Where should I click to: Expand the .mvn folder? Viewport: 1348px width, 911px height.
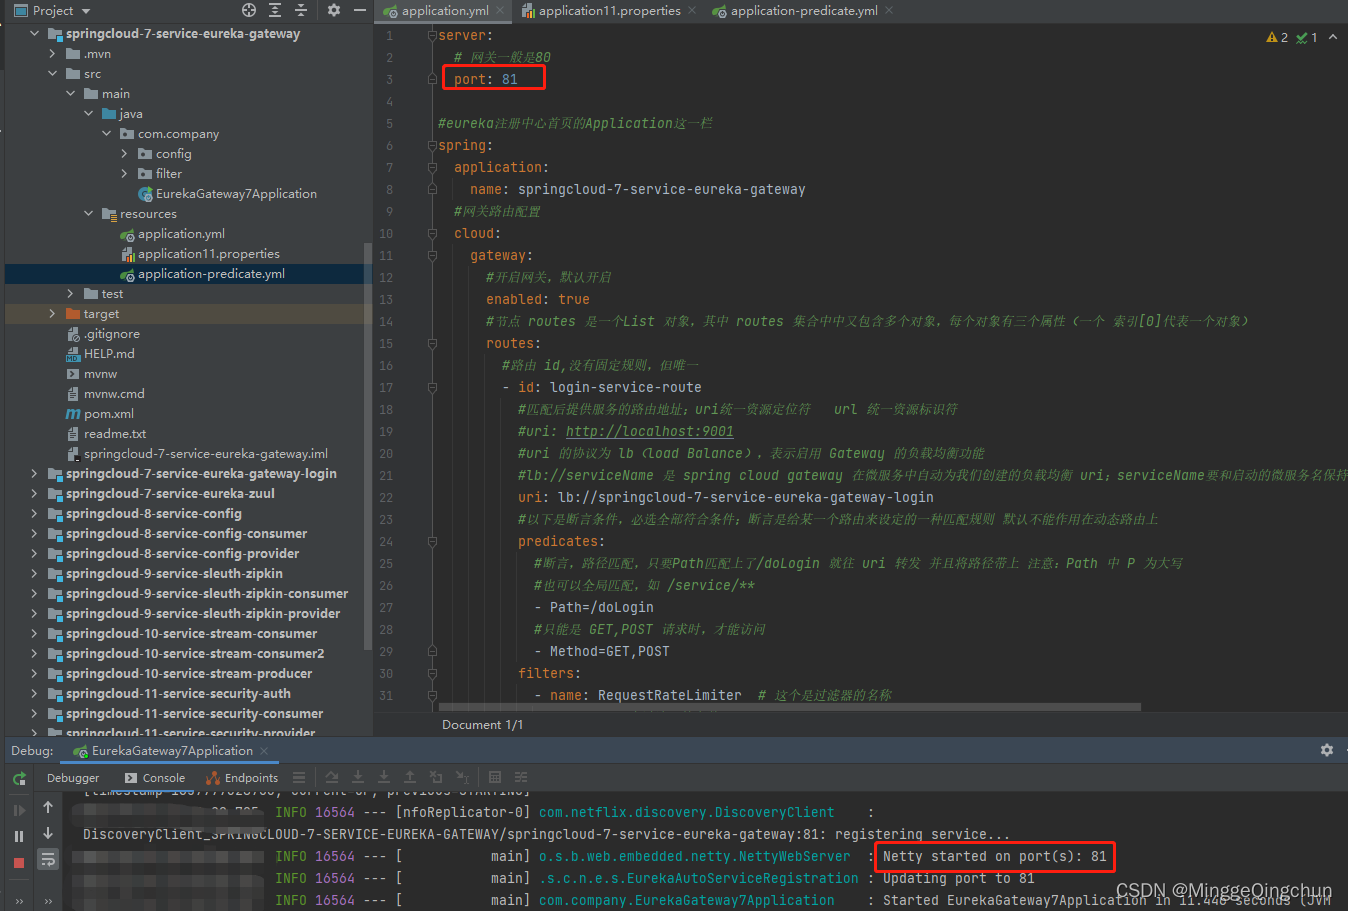pos(52,53)
